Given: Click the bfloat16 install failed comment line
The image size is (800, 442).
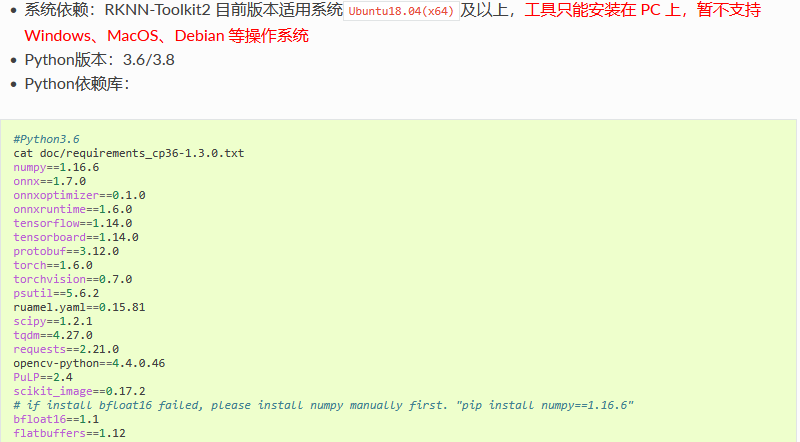Looking at the screenshot, I should coord(323,405).
